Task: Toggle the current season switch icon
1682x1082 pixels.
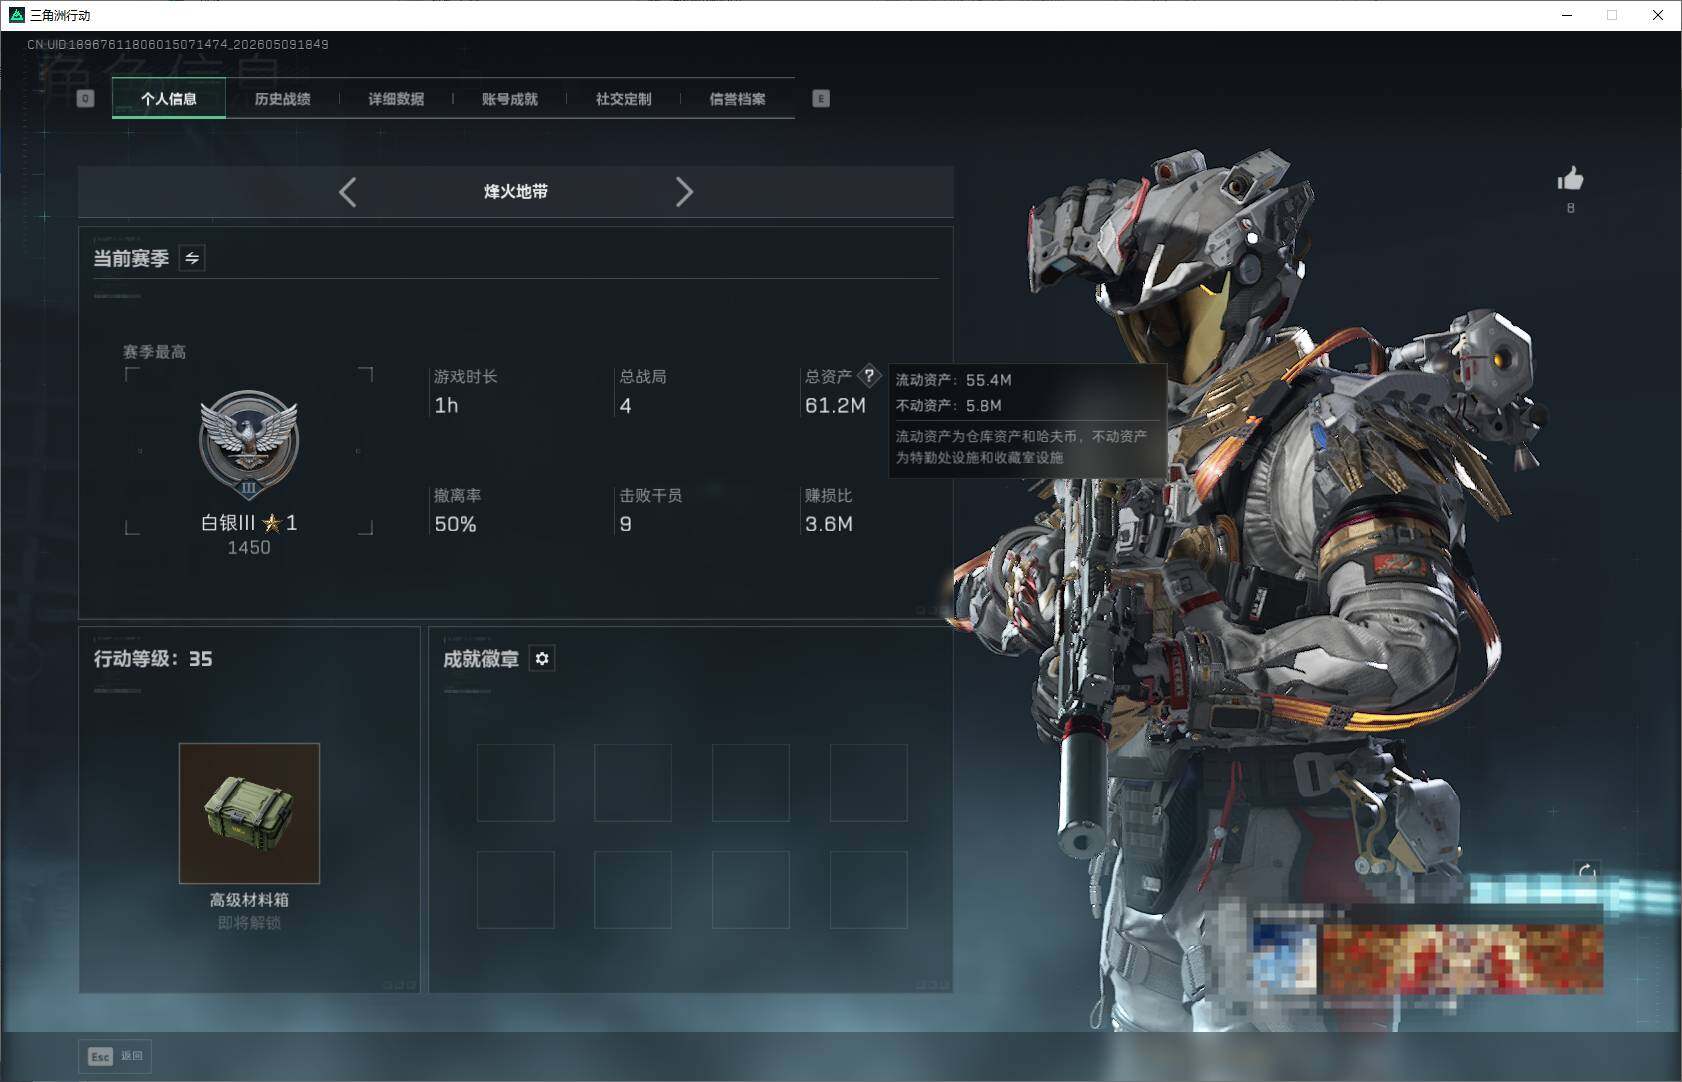Action: coord(192,258)
